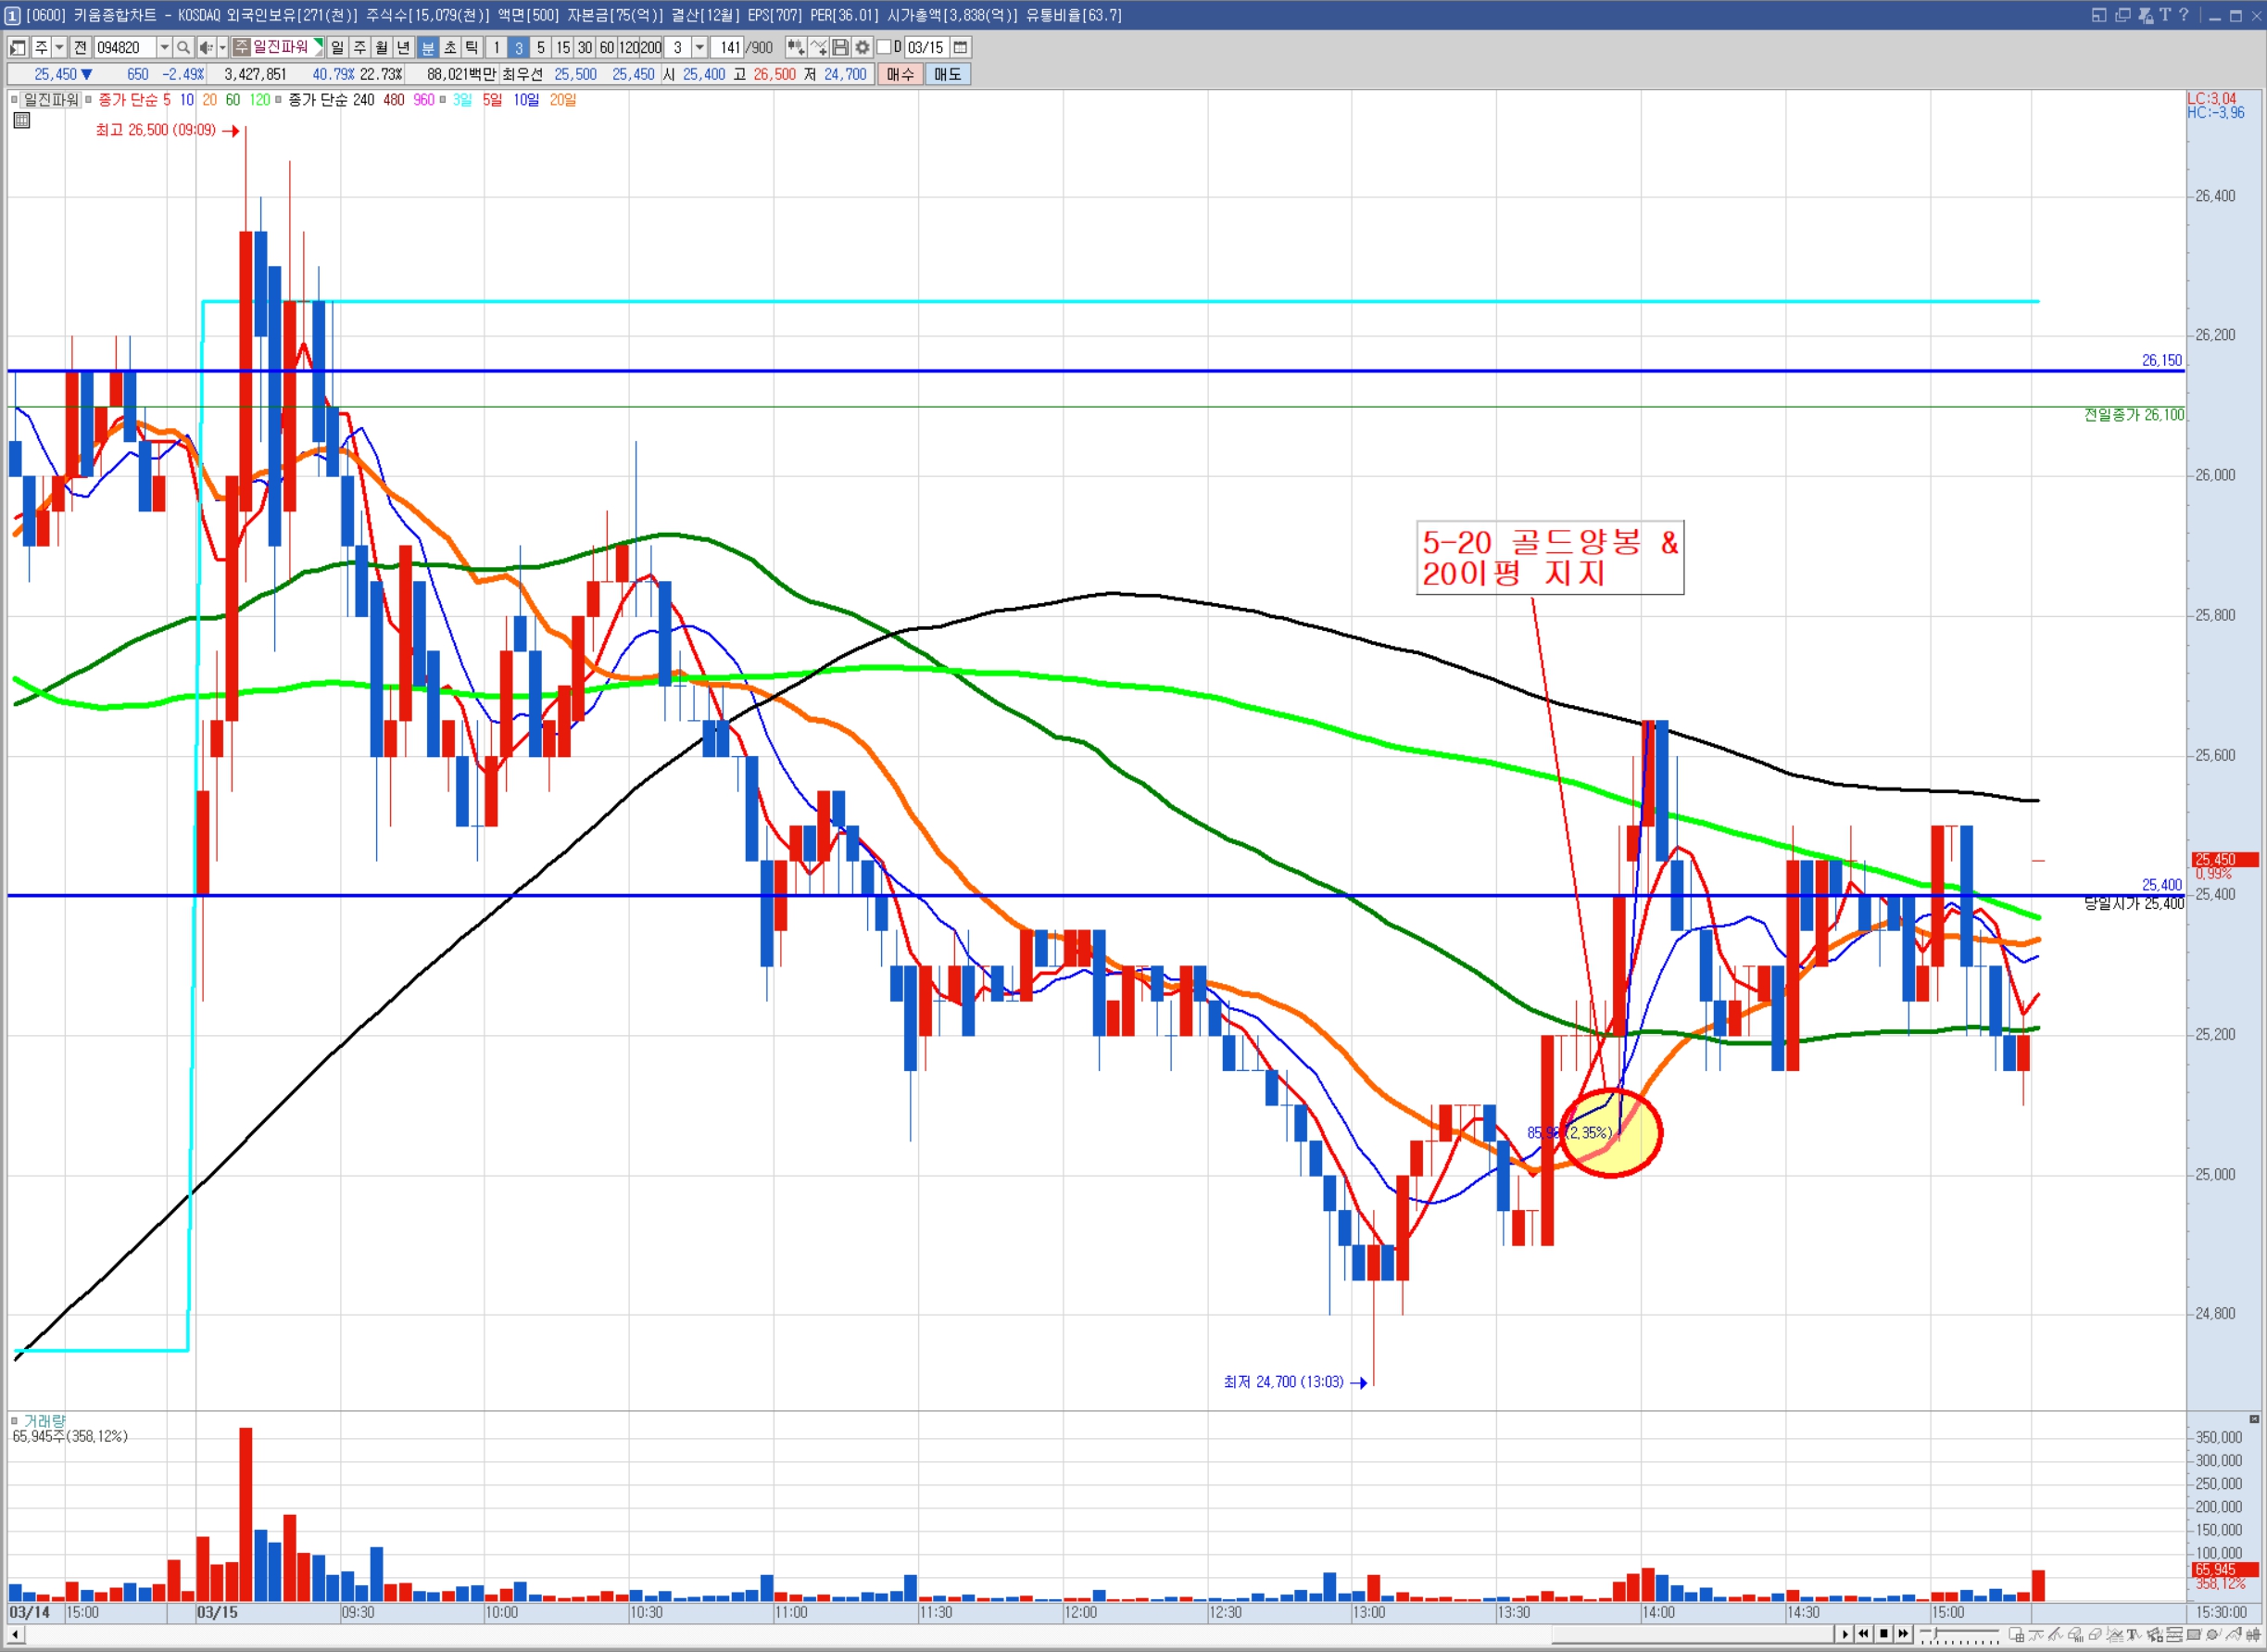Screen dimensions: 2267x1652
Task: Switch to 일 daily chart period
Action: click(337, 47)
